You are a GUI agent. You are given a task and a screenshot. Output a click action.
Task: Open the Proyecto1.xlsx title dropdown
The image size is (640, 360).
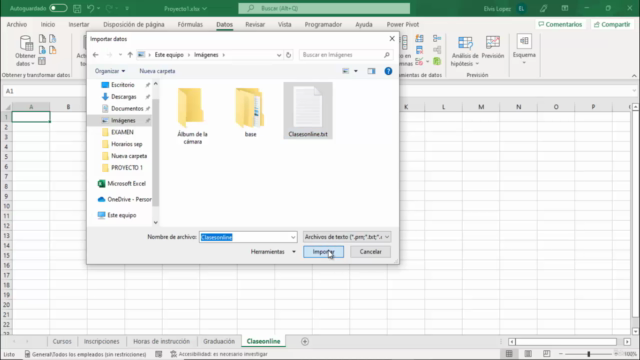coord(185,8)
